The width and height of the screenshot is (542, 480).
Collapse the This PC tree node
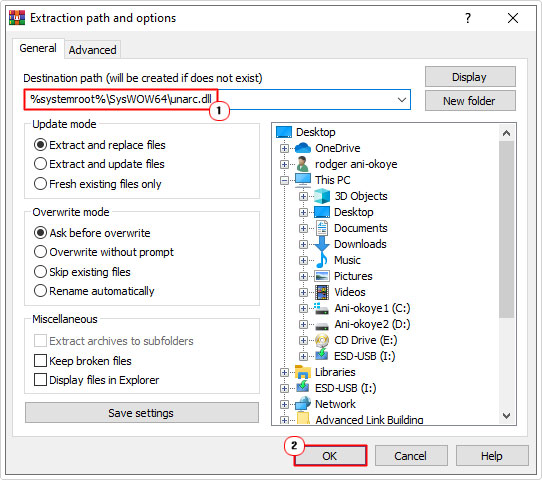[x=284, y=180]
